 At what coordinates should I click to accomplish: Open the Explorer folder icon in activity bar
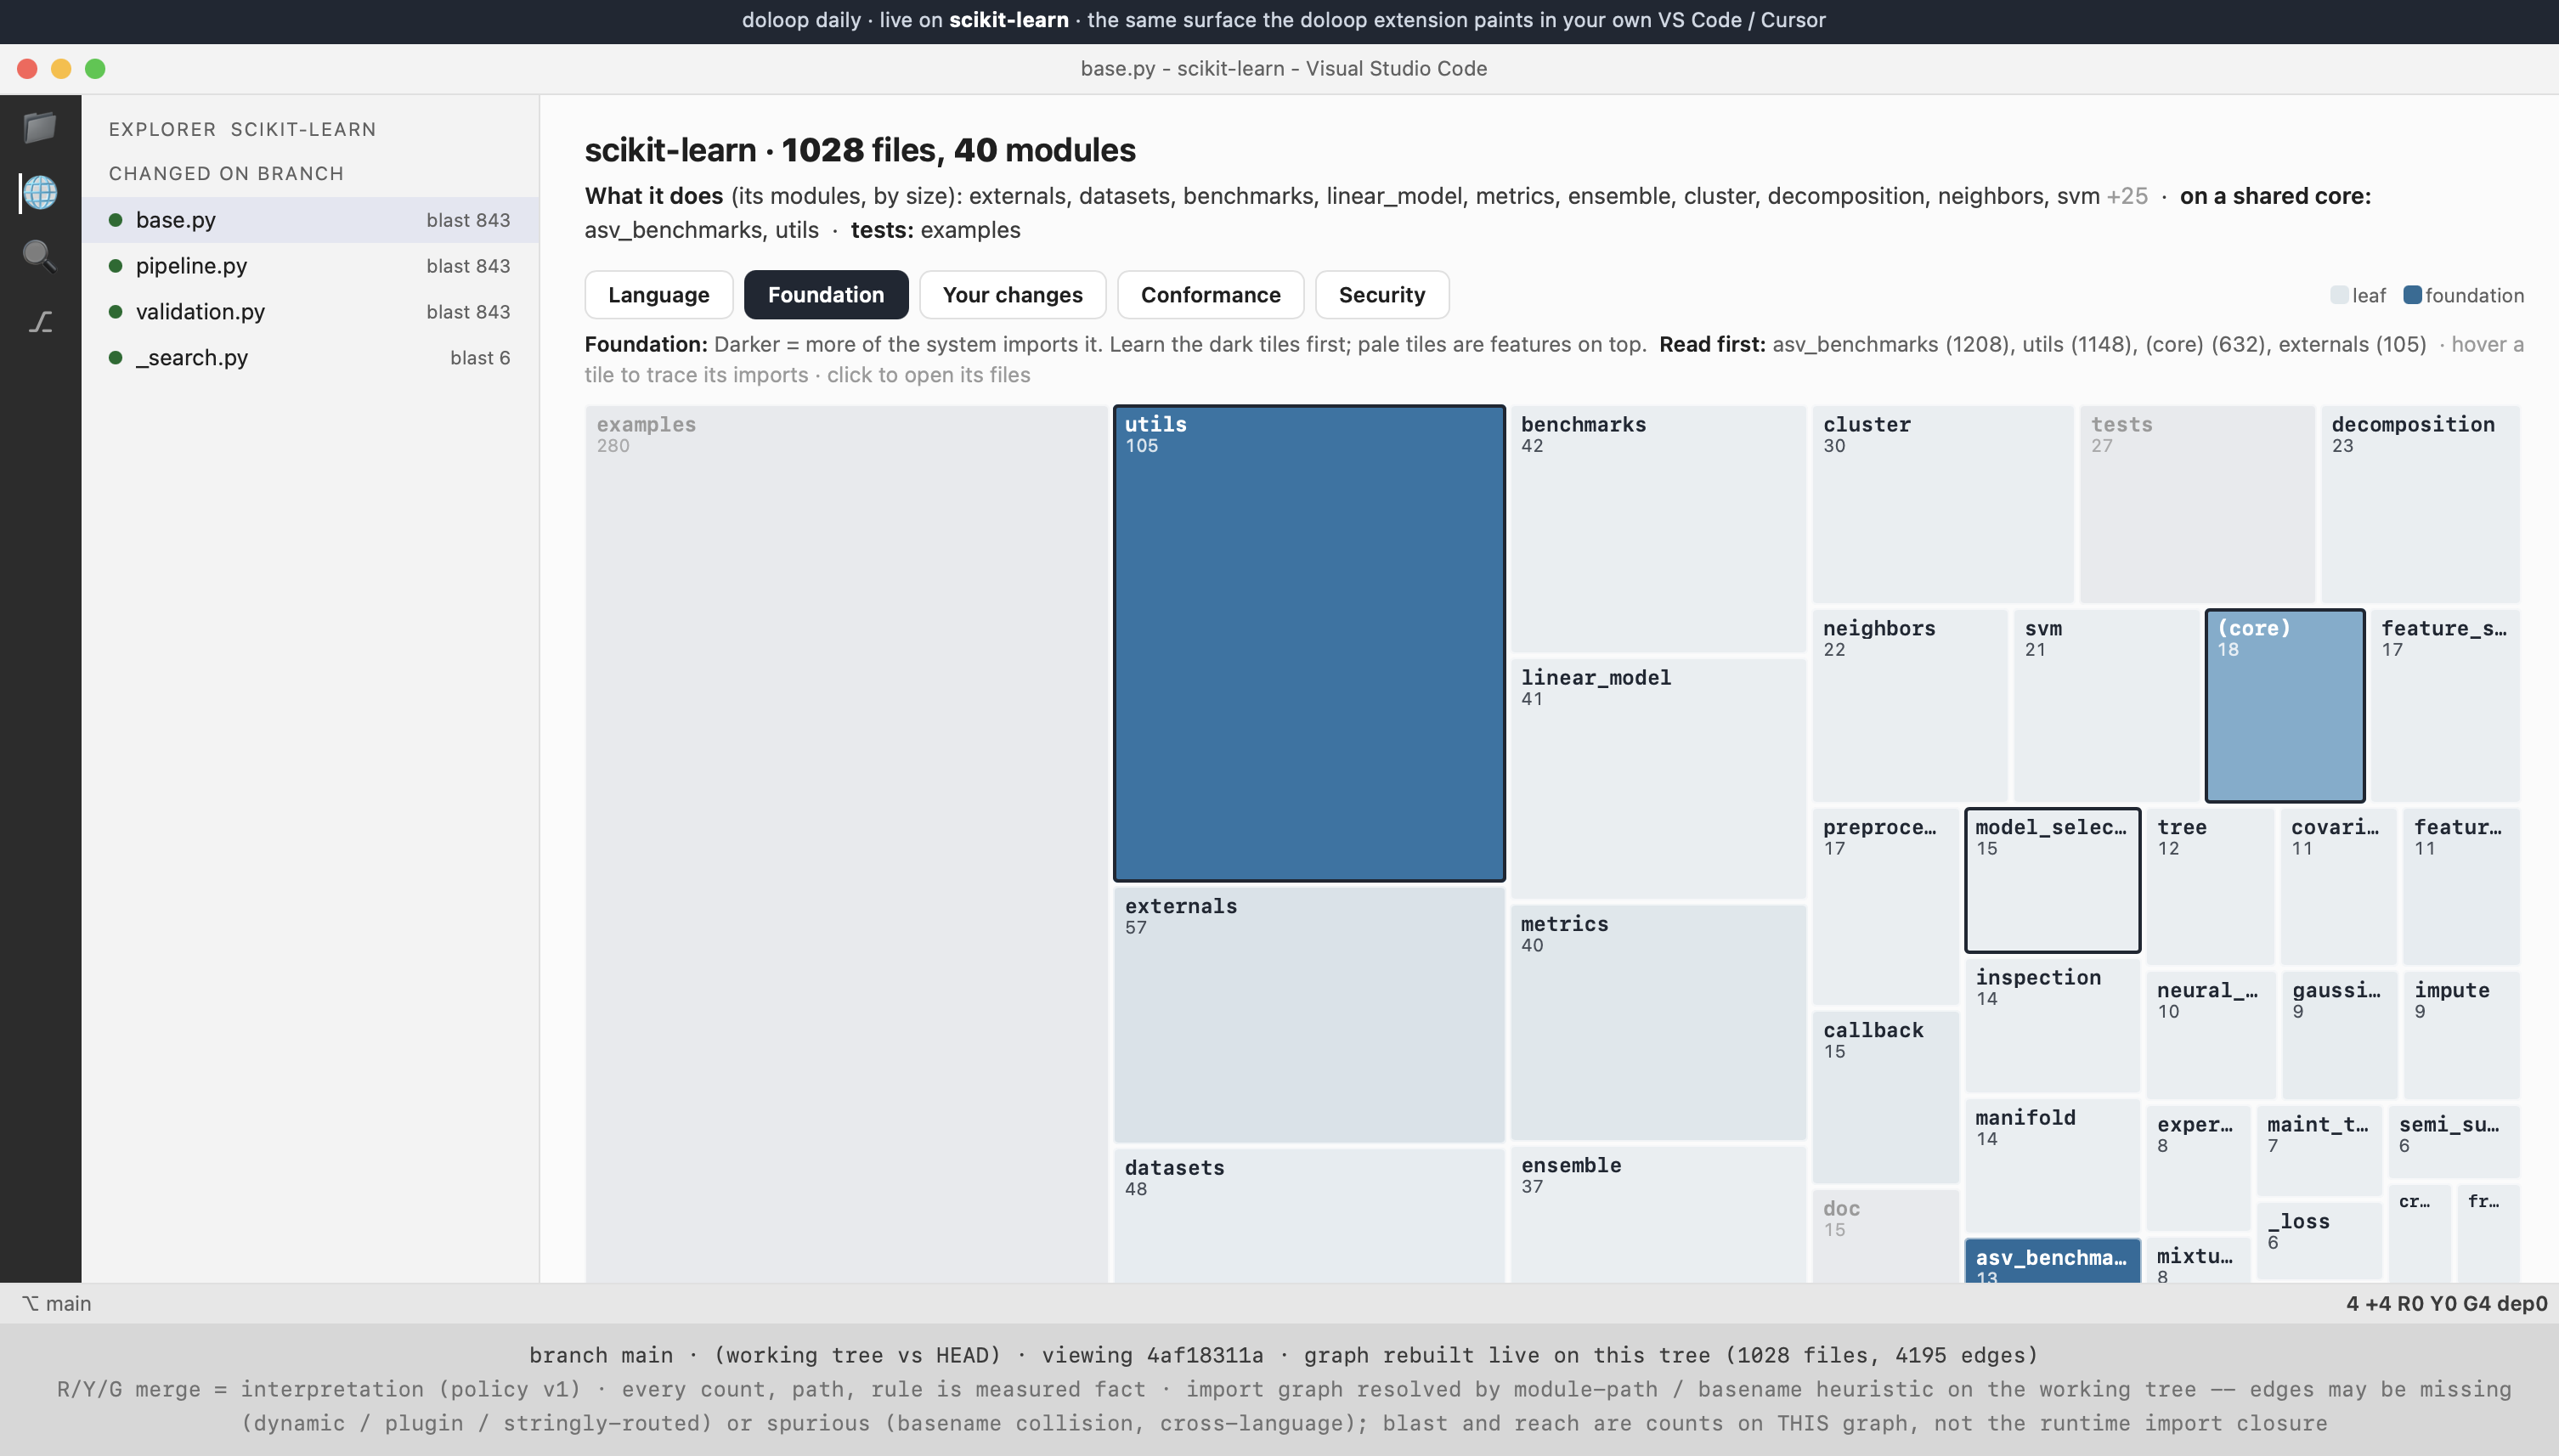click(40, 127)
